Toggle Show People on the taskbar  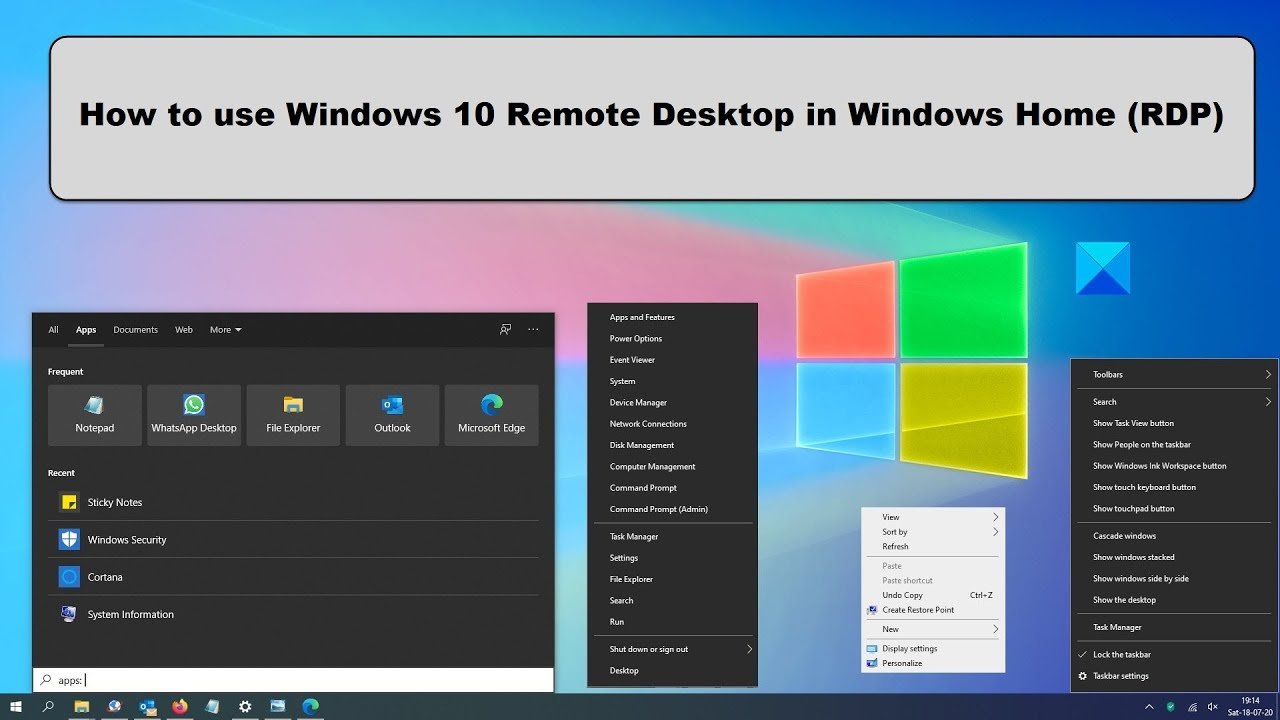(1141, 444)
